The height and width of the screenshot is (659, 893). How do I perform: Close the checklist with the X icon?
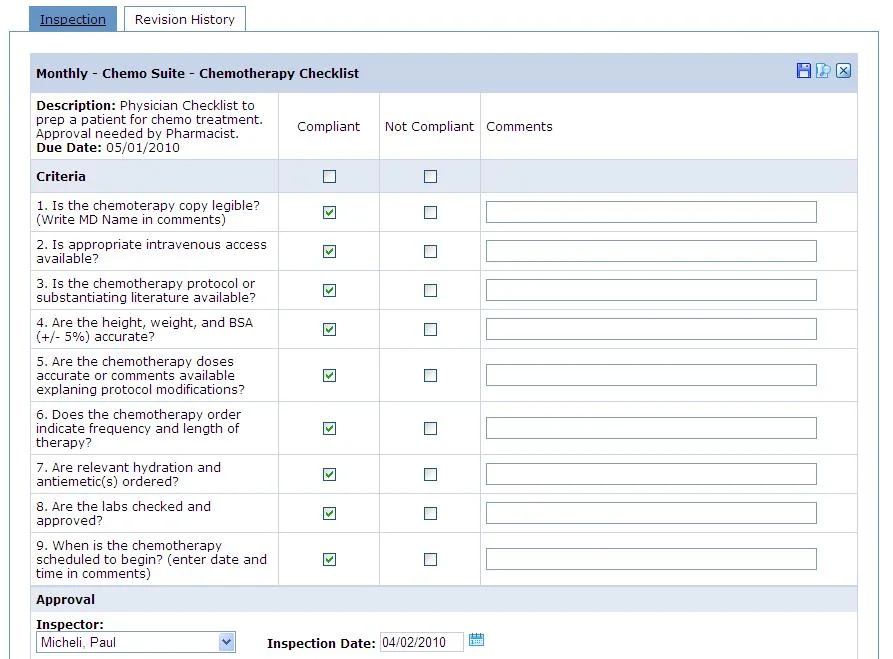(844, 71)
